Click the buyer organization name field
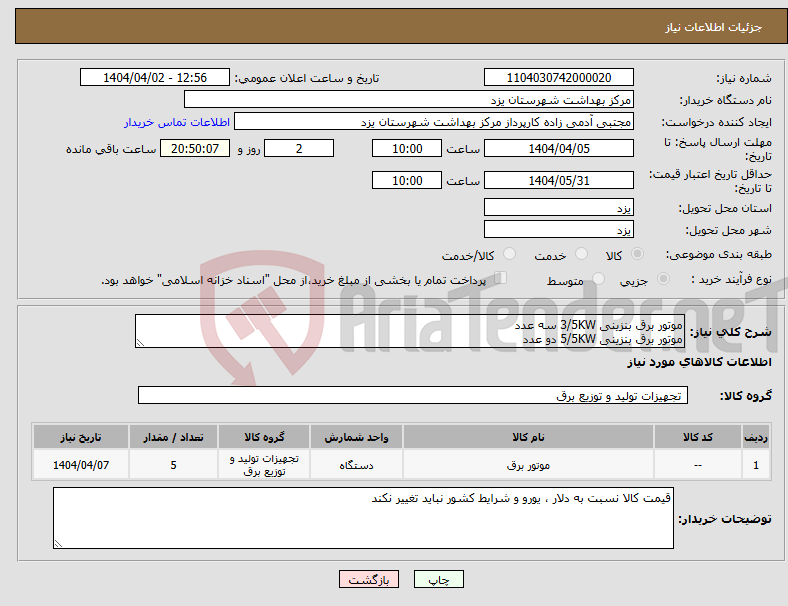Screen dimensions: 788x606 [x=409, y=99]
